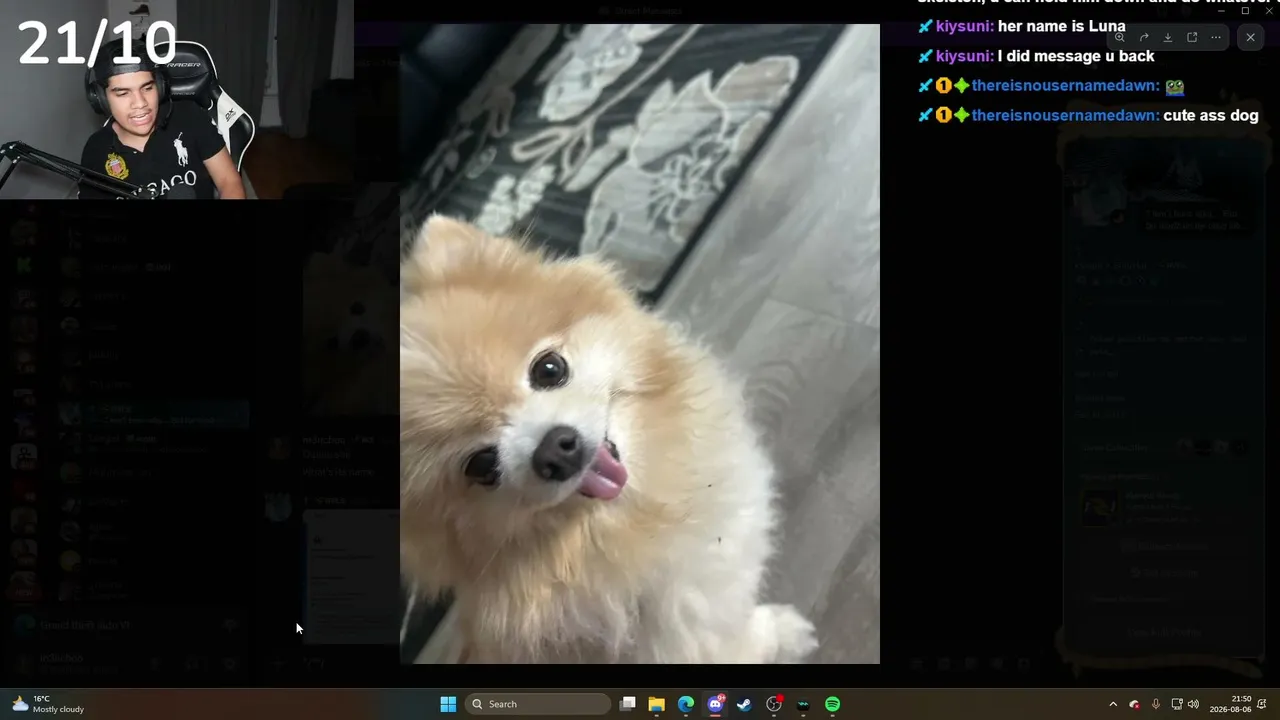Click the taskbar Search box

coord(538,704)
